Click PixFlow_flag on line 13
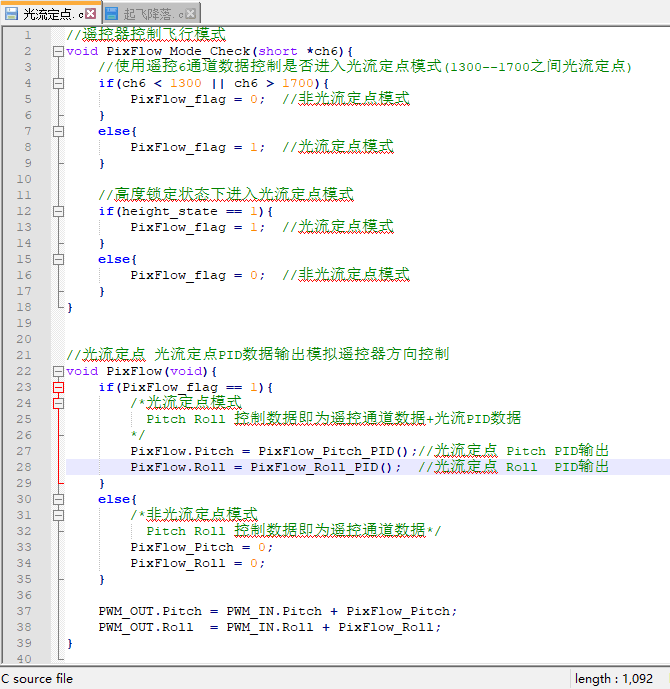This screenshot has height=689, width=670. pos(178,228)
